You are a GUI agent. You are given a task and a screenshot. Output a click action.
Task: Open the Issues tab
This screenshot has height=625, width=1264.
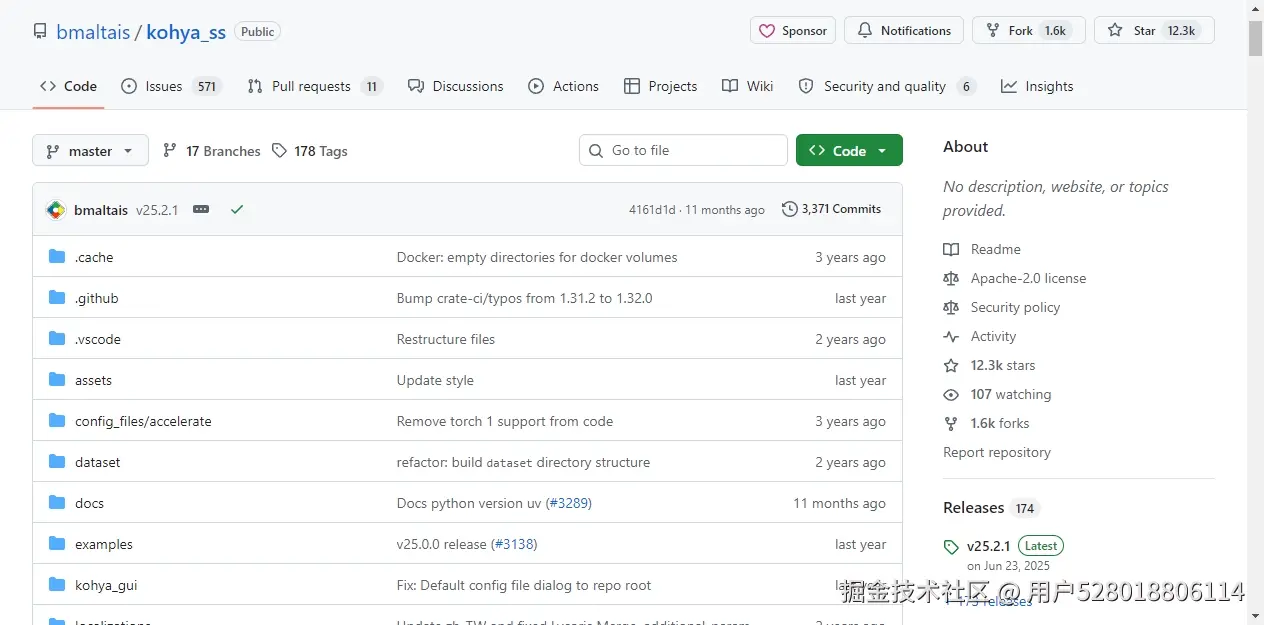point(170,86)
